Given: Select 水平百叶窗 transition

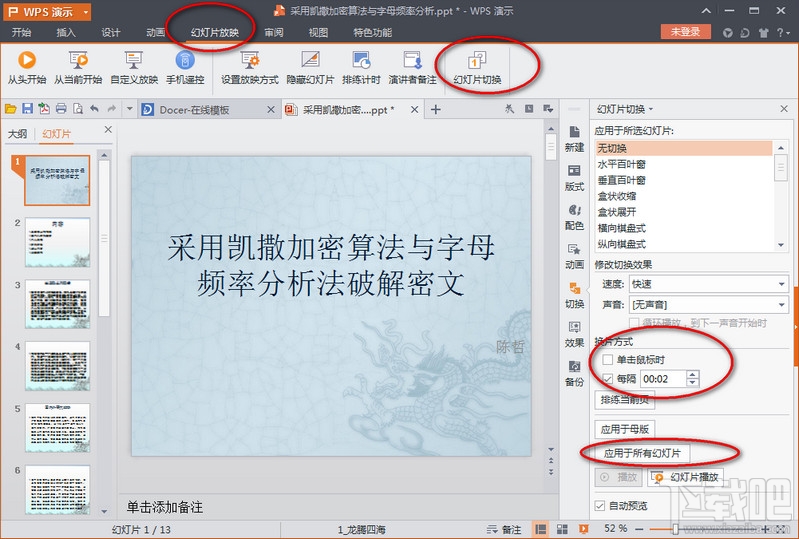Looking at the screenshot, I should click(x=684, y=164).
